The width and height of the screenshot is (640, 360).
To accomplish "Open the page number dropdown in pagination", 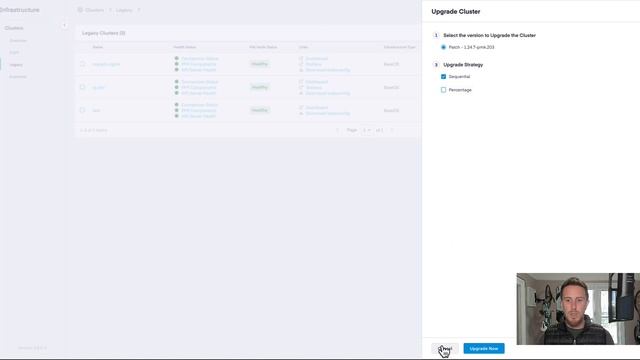I will (367, 130).
